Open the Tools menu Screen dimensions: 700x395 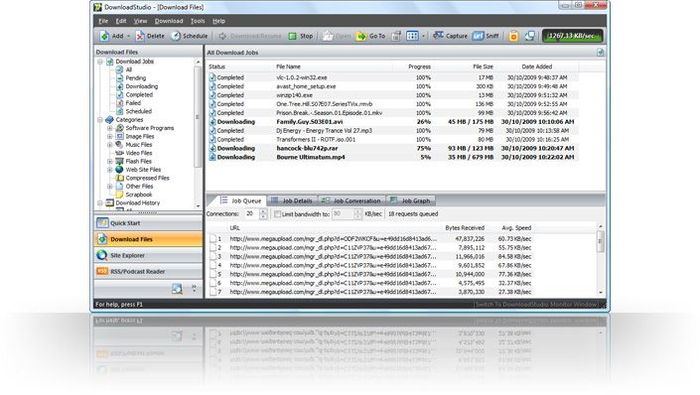[x=197, y=21]
